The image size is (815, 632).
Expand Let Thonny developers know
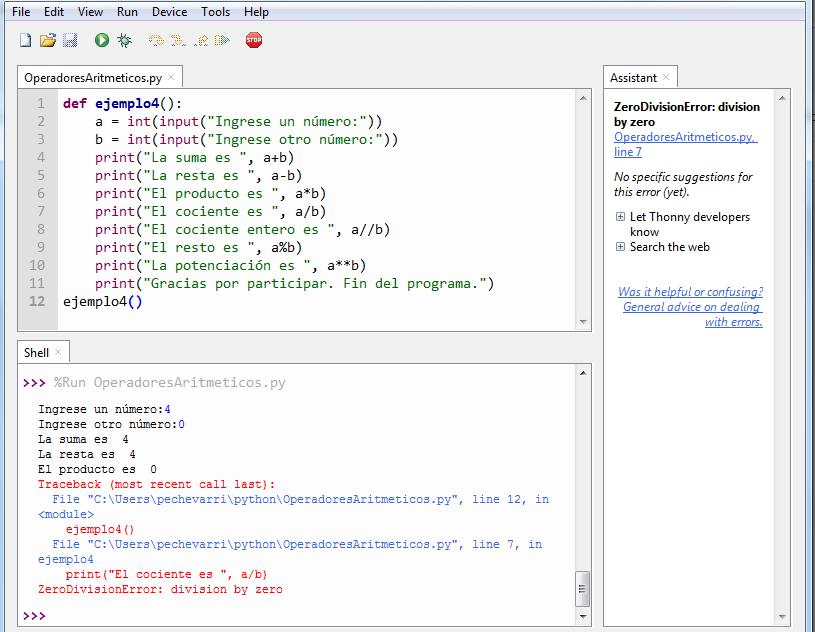click(622, 216)
